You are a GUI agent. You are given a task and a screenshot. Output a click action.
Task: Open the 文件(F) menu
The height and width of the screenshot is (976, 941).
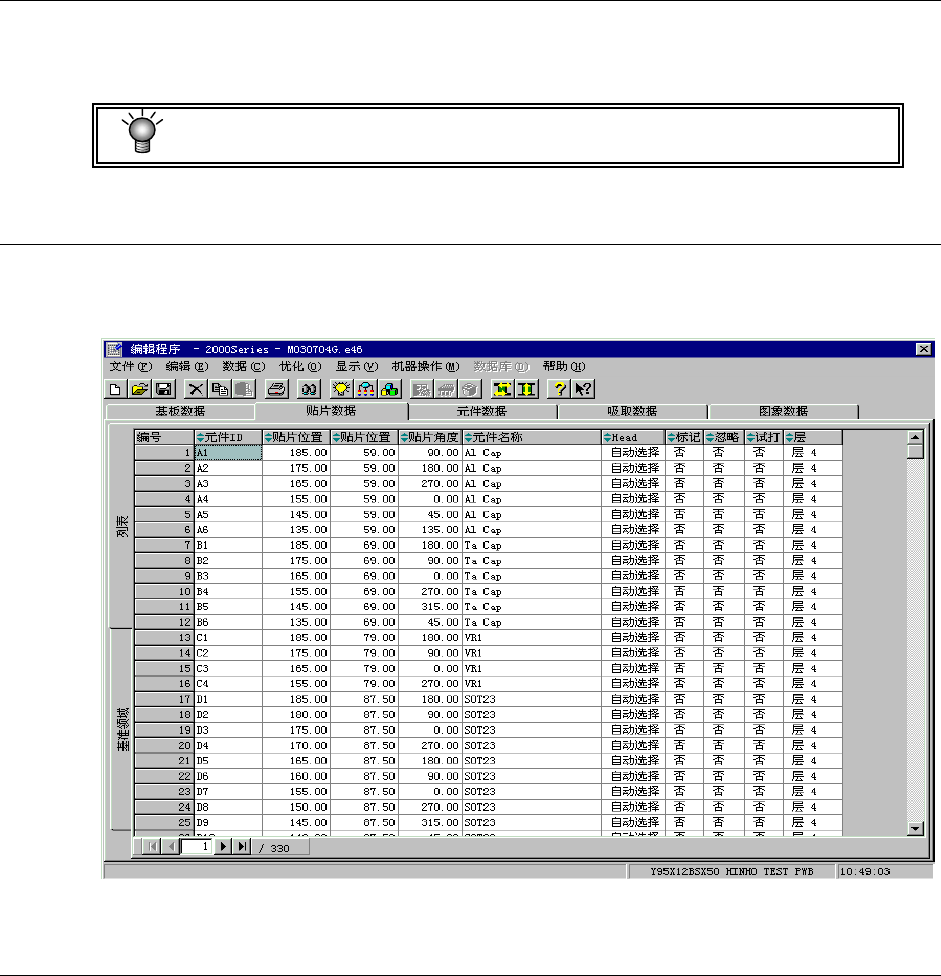click(x=131, y=367)
